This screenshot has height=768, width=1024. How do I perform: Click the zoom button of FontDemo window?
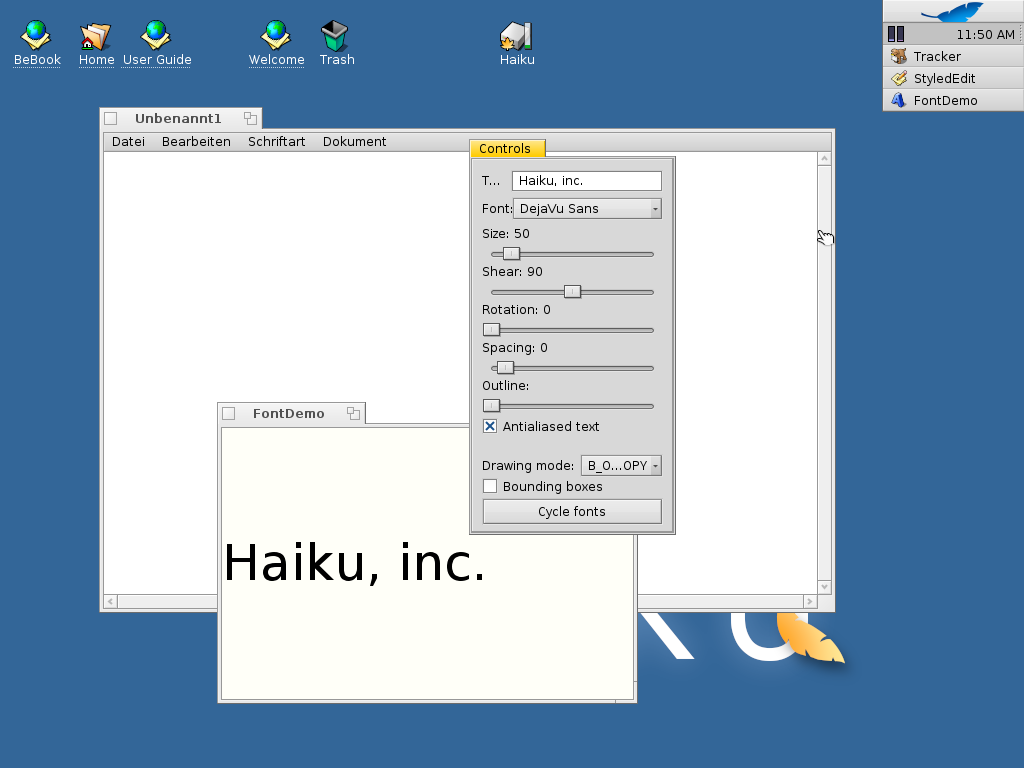pos(353,413)
